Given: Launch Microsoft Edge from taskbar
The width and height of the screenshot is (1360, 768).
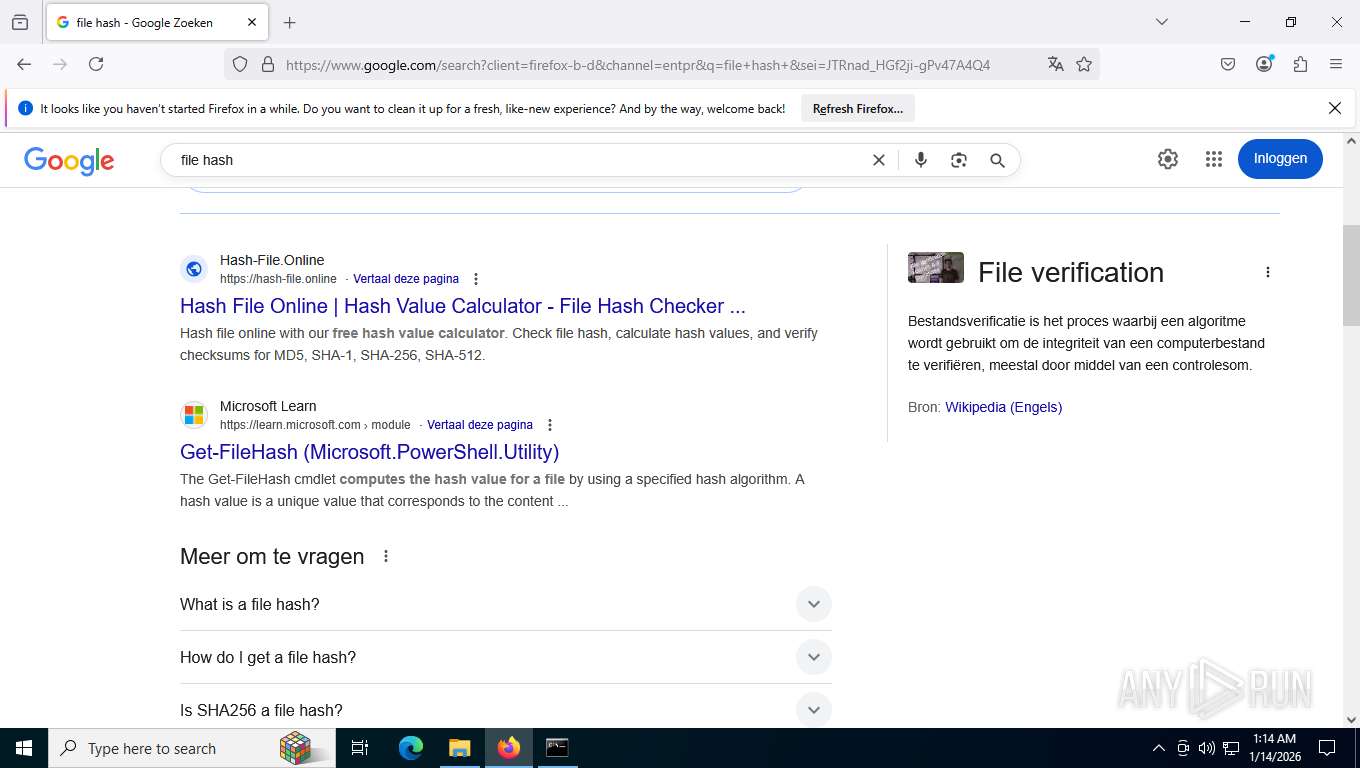Looking at the screenshot, I should point(411,748).
